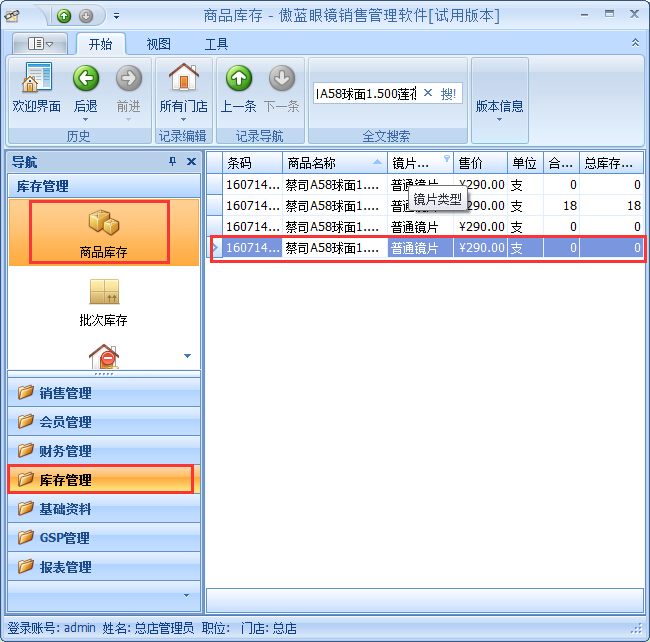Open the 销售管理 folder section

(104, 392)
